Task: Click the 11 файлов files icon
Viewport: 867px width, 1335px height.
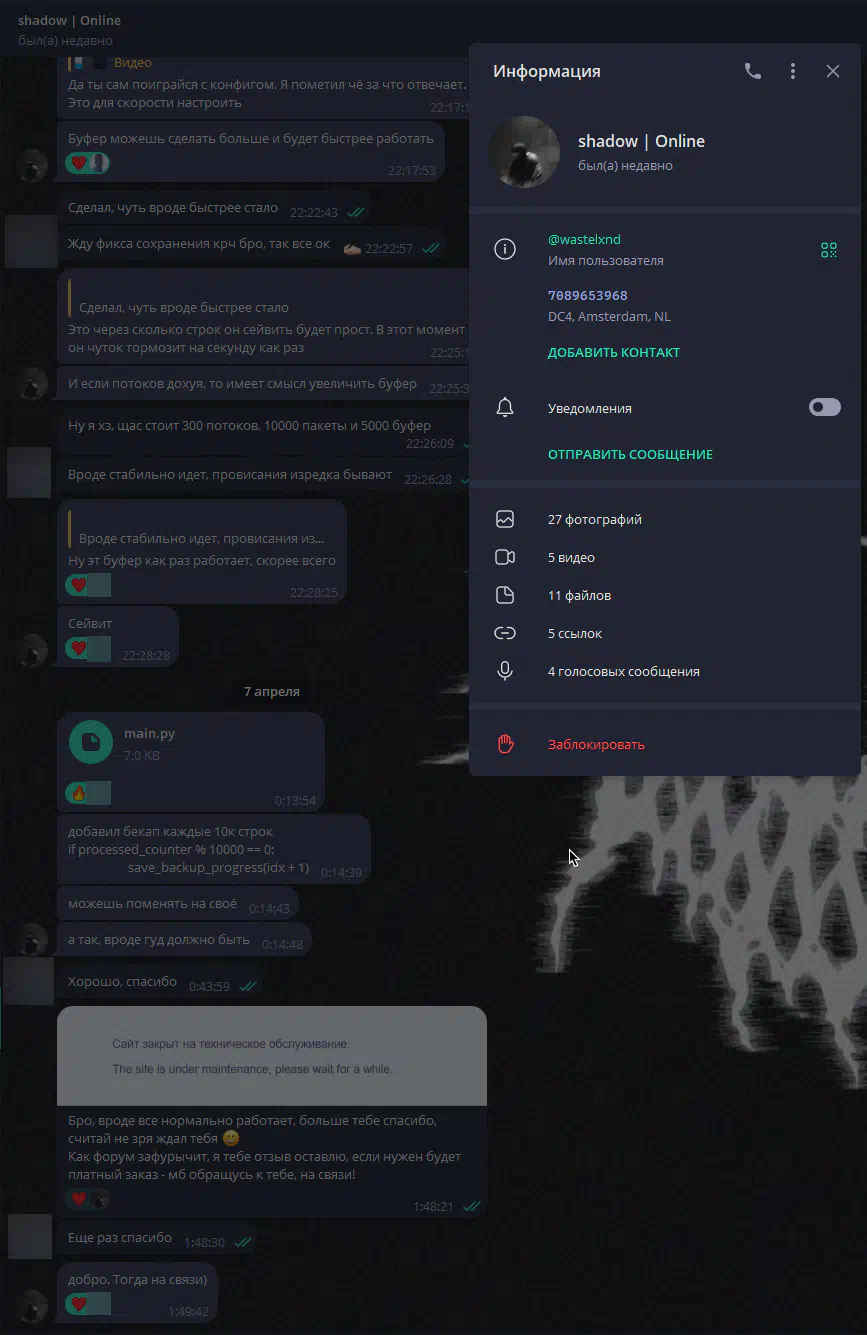Action: click(x=505, y=595)
